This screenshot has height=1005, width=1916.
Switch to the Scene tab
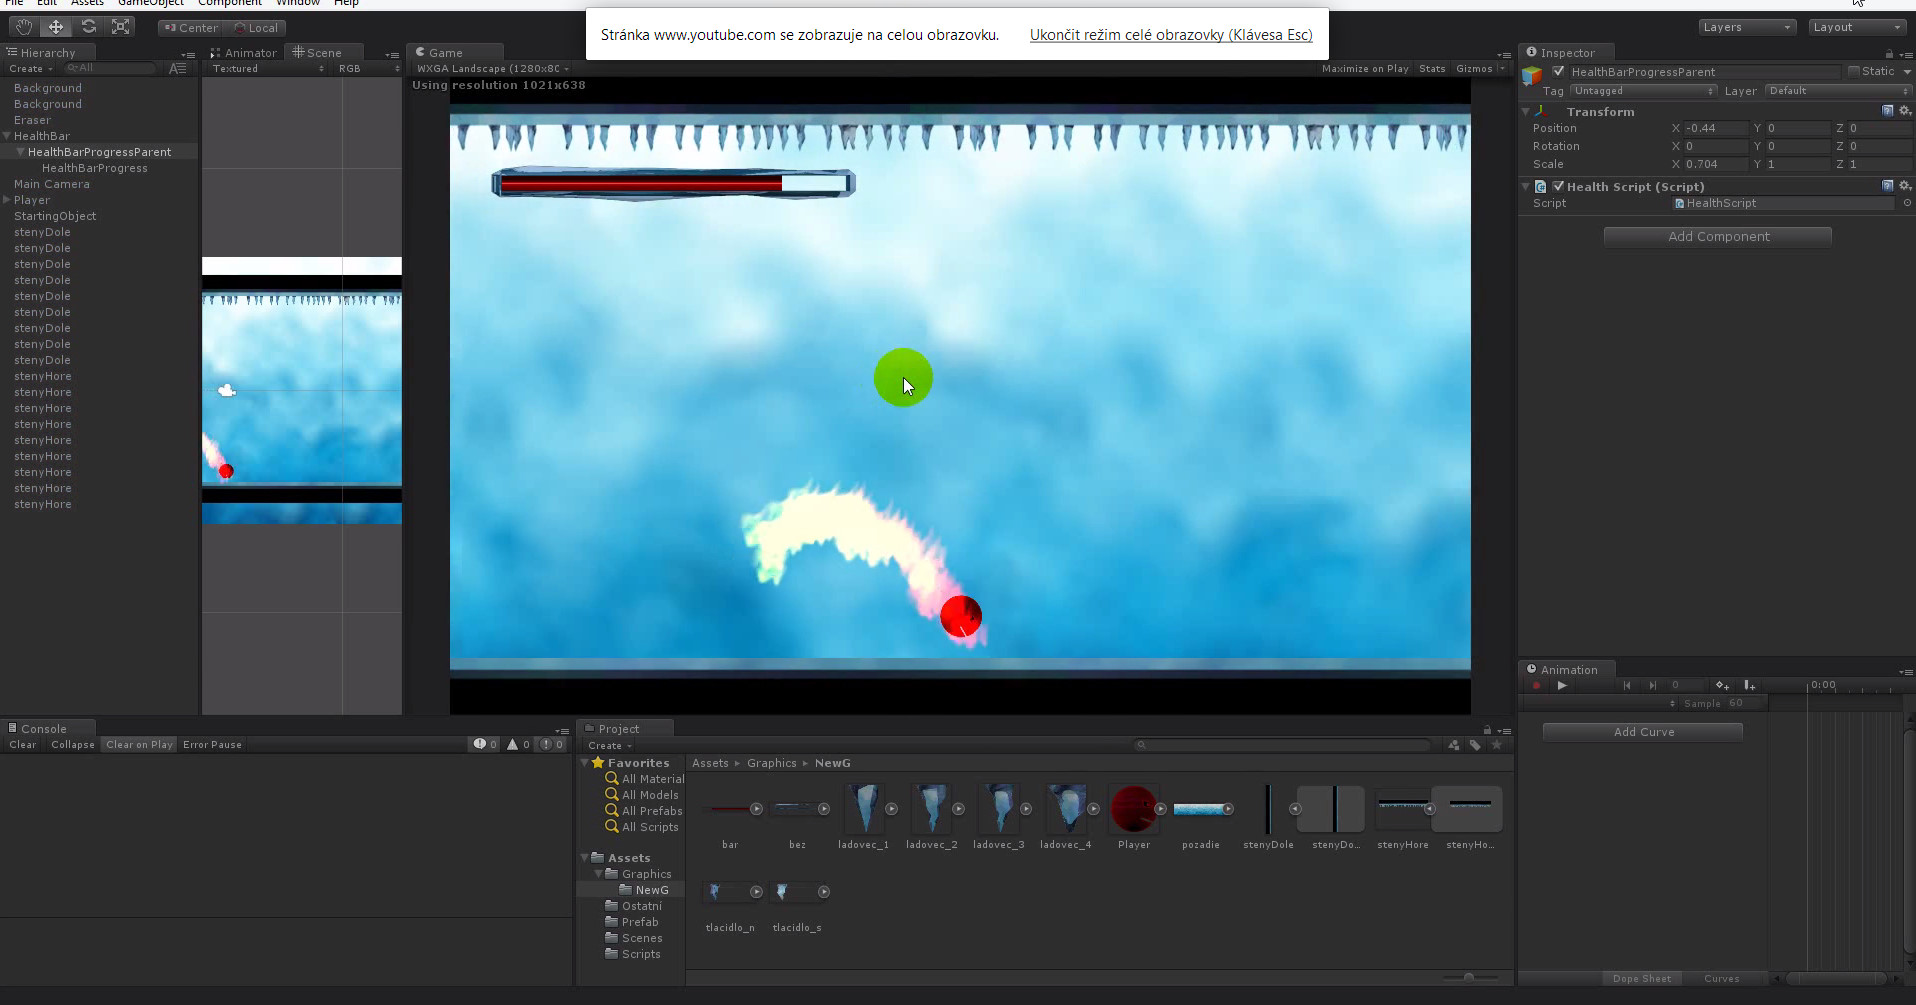(323, 52)
